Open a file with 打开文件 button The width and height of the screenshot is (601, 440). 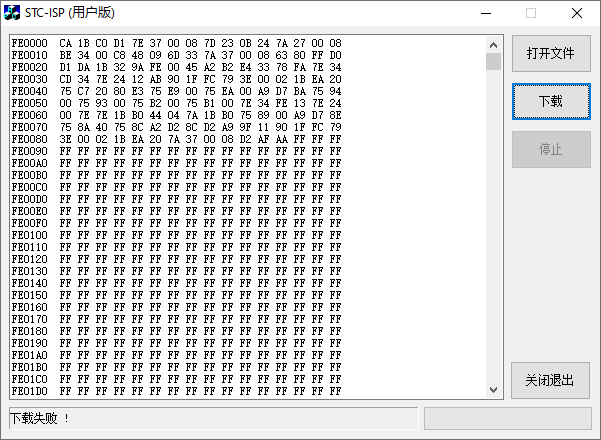coord(551,53)
